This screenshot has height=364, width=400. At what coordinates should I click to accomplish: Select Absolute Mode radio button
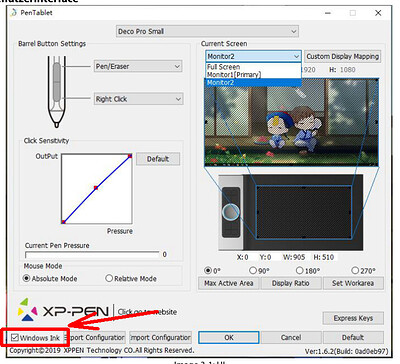[26, 278]
